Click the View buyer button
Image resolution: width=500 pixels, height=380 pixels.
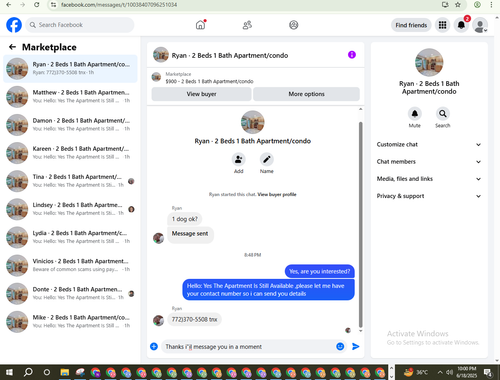[x=201, y=94]
